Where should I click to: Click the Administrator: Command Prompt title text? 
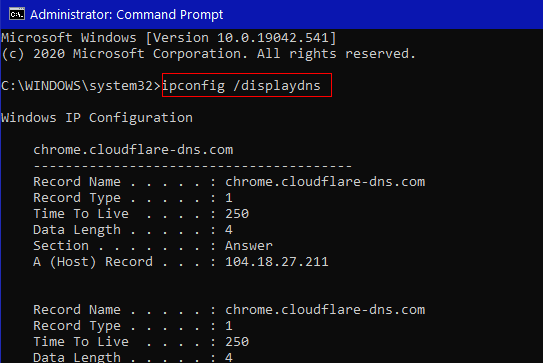[x=126, y=15]
